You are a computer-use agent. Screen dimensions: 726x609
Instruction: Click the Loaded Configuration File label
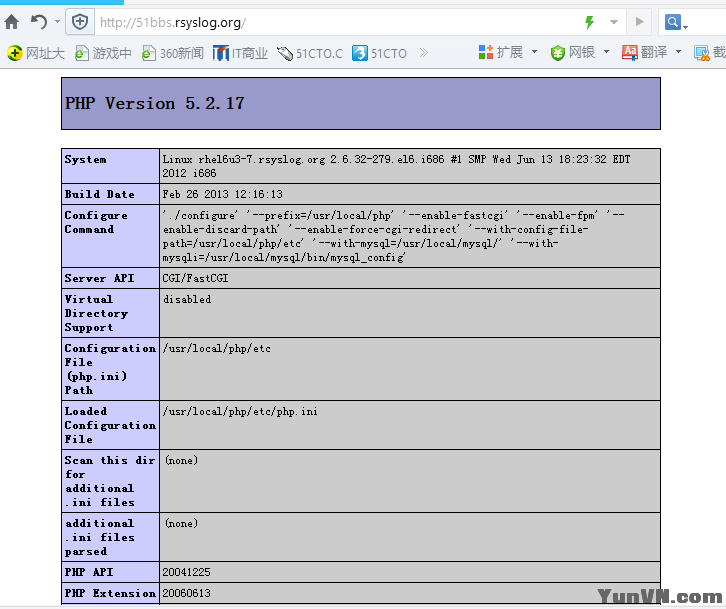pos(110,425)
